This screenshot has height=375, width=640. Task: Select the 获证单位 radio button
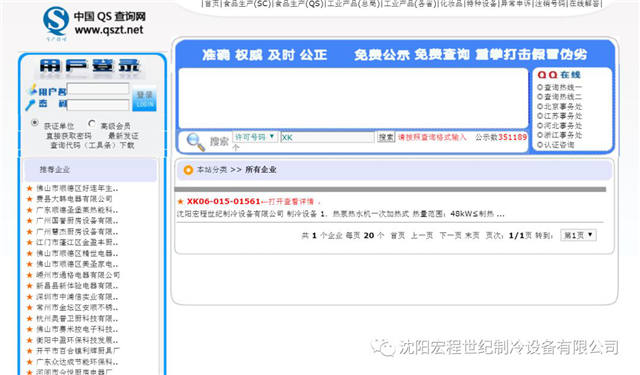tap(35, 122)
